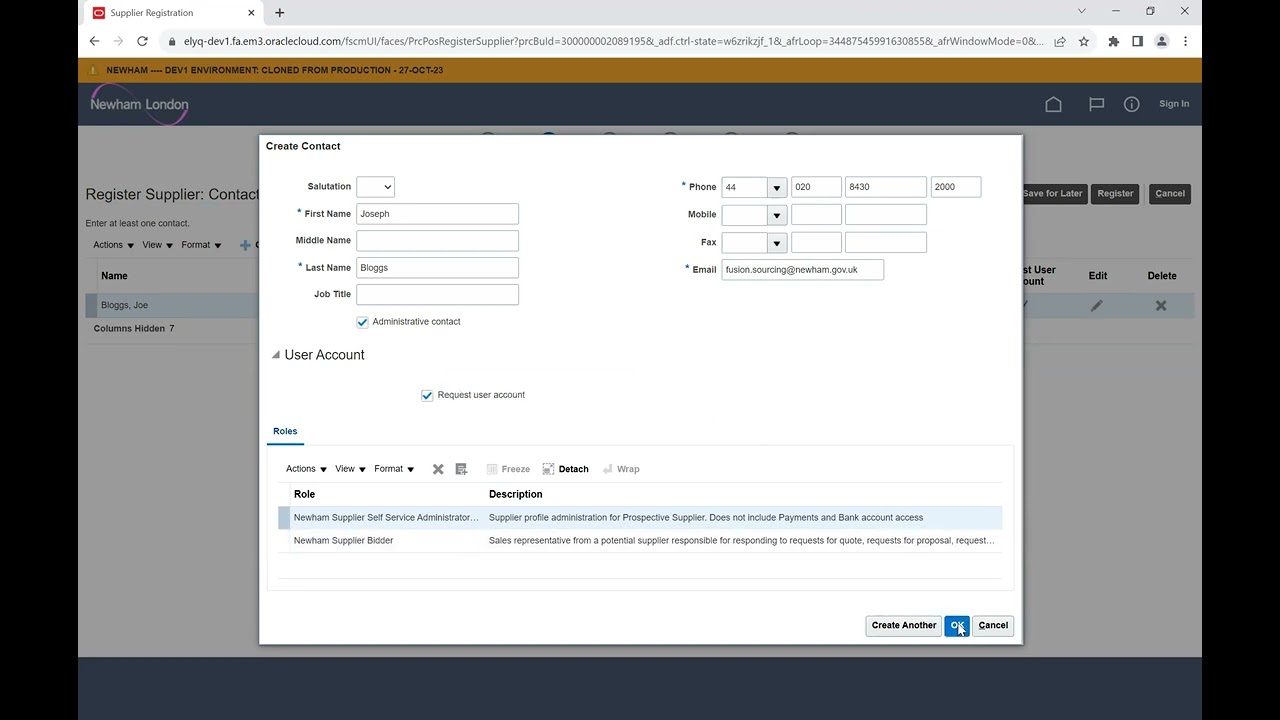The image size is (1280, 720).
Task: Click the Sign In link
Action: point(1174,104)
